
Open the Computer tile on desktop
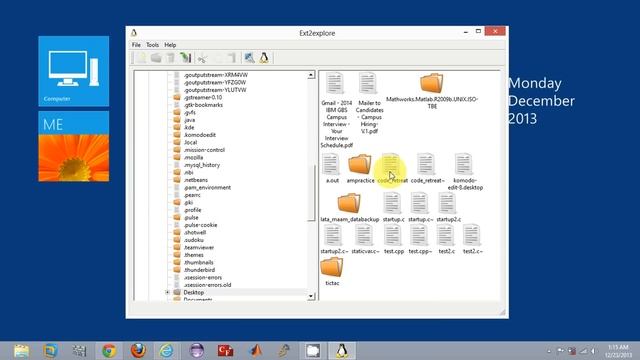(73, 71)
